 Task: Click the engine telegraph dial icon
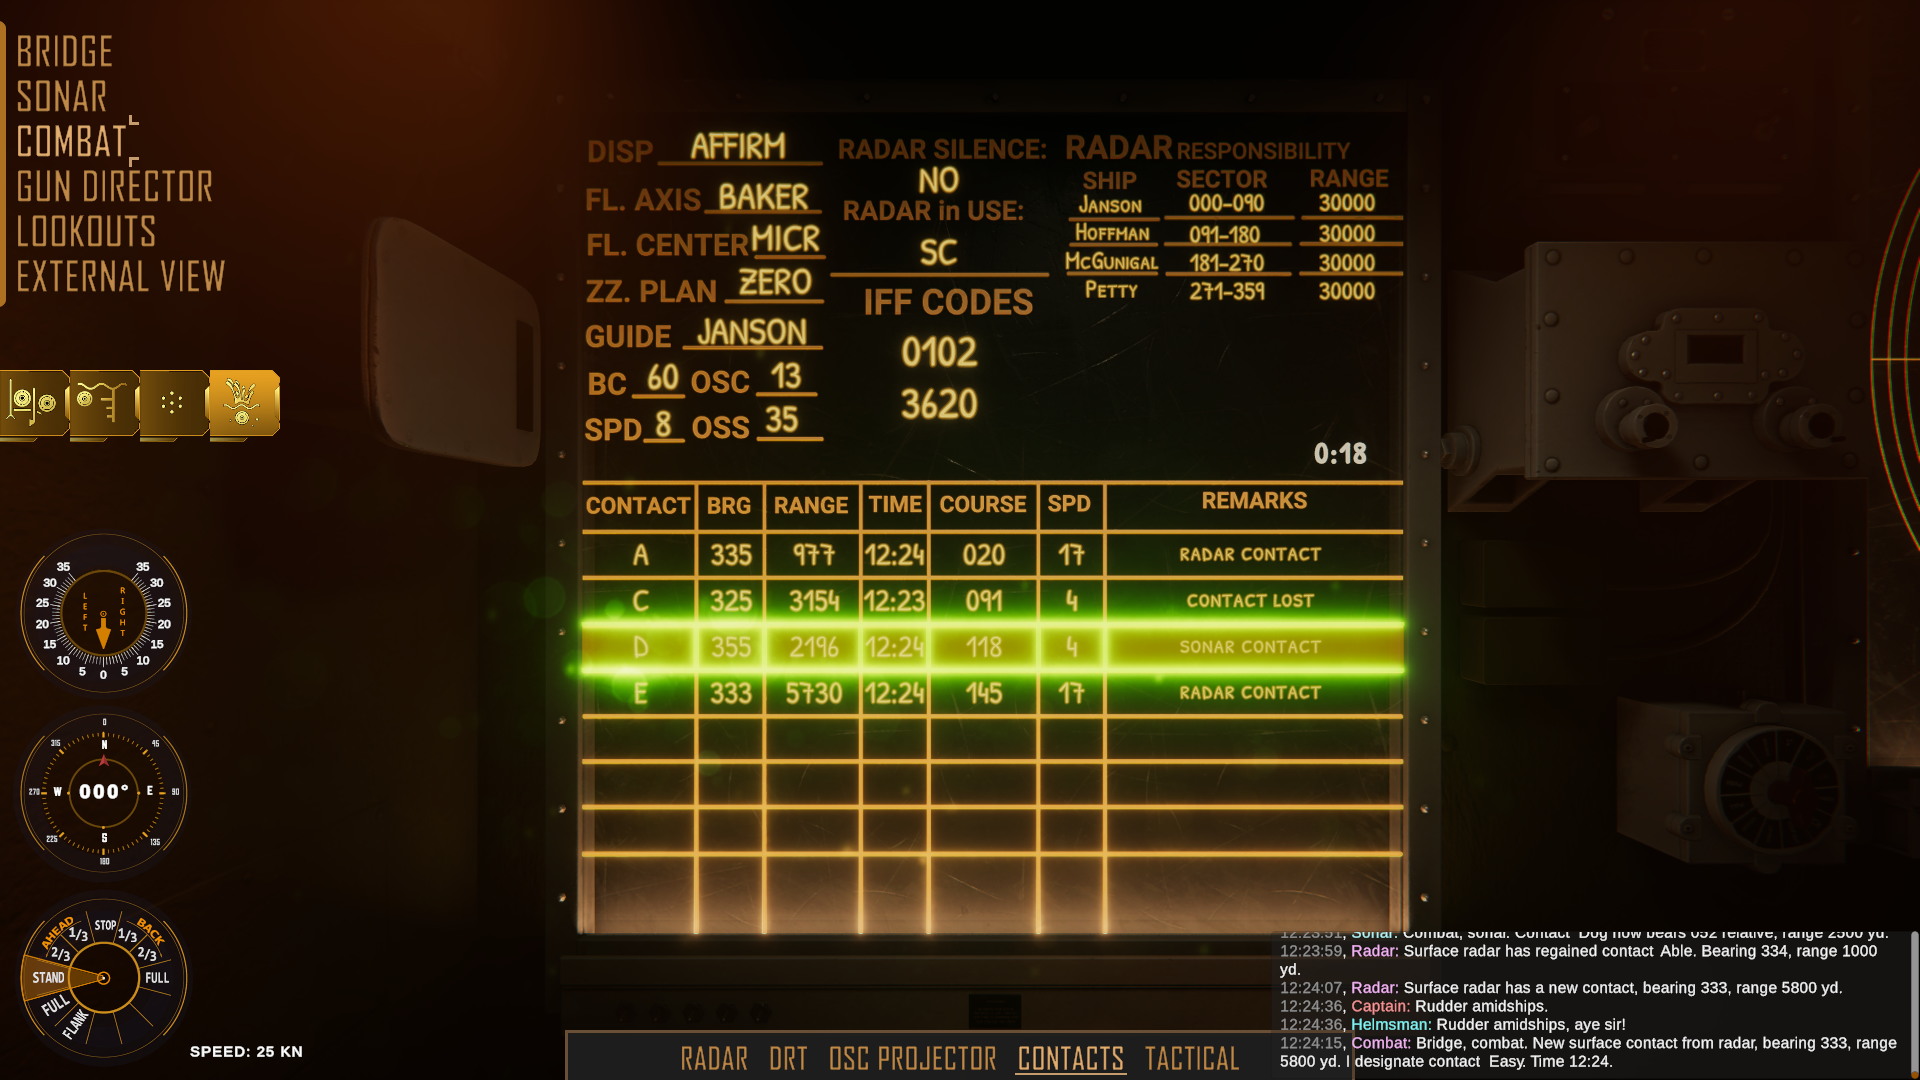[x=102, y=978]
